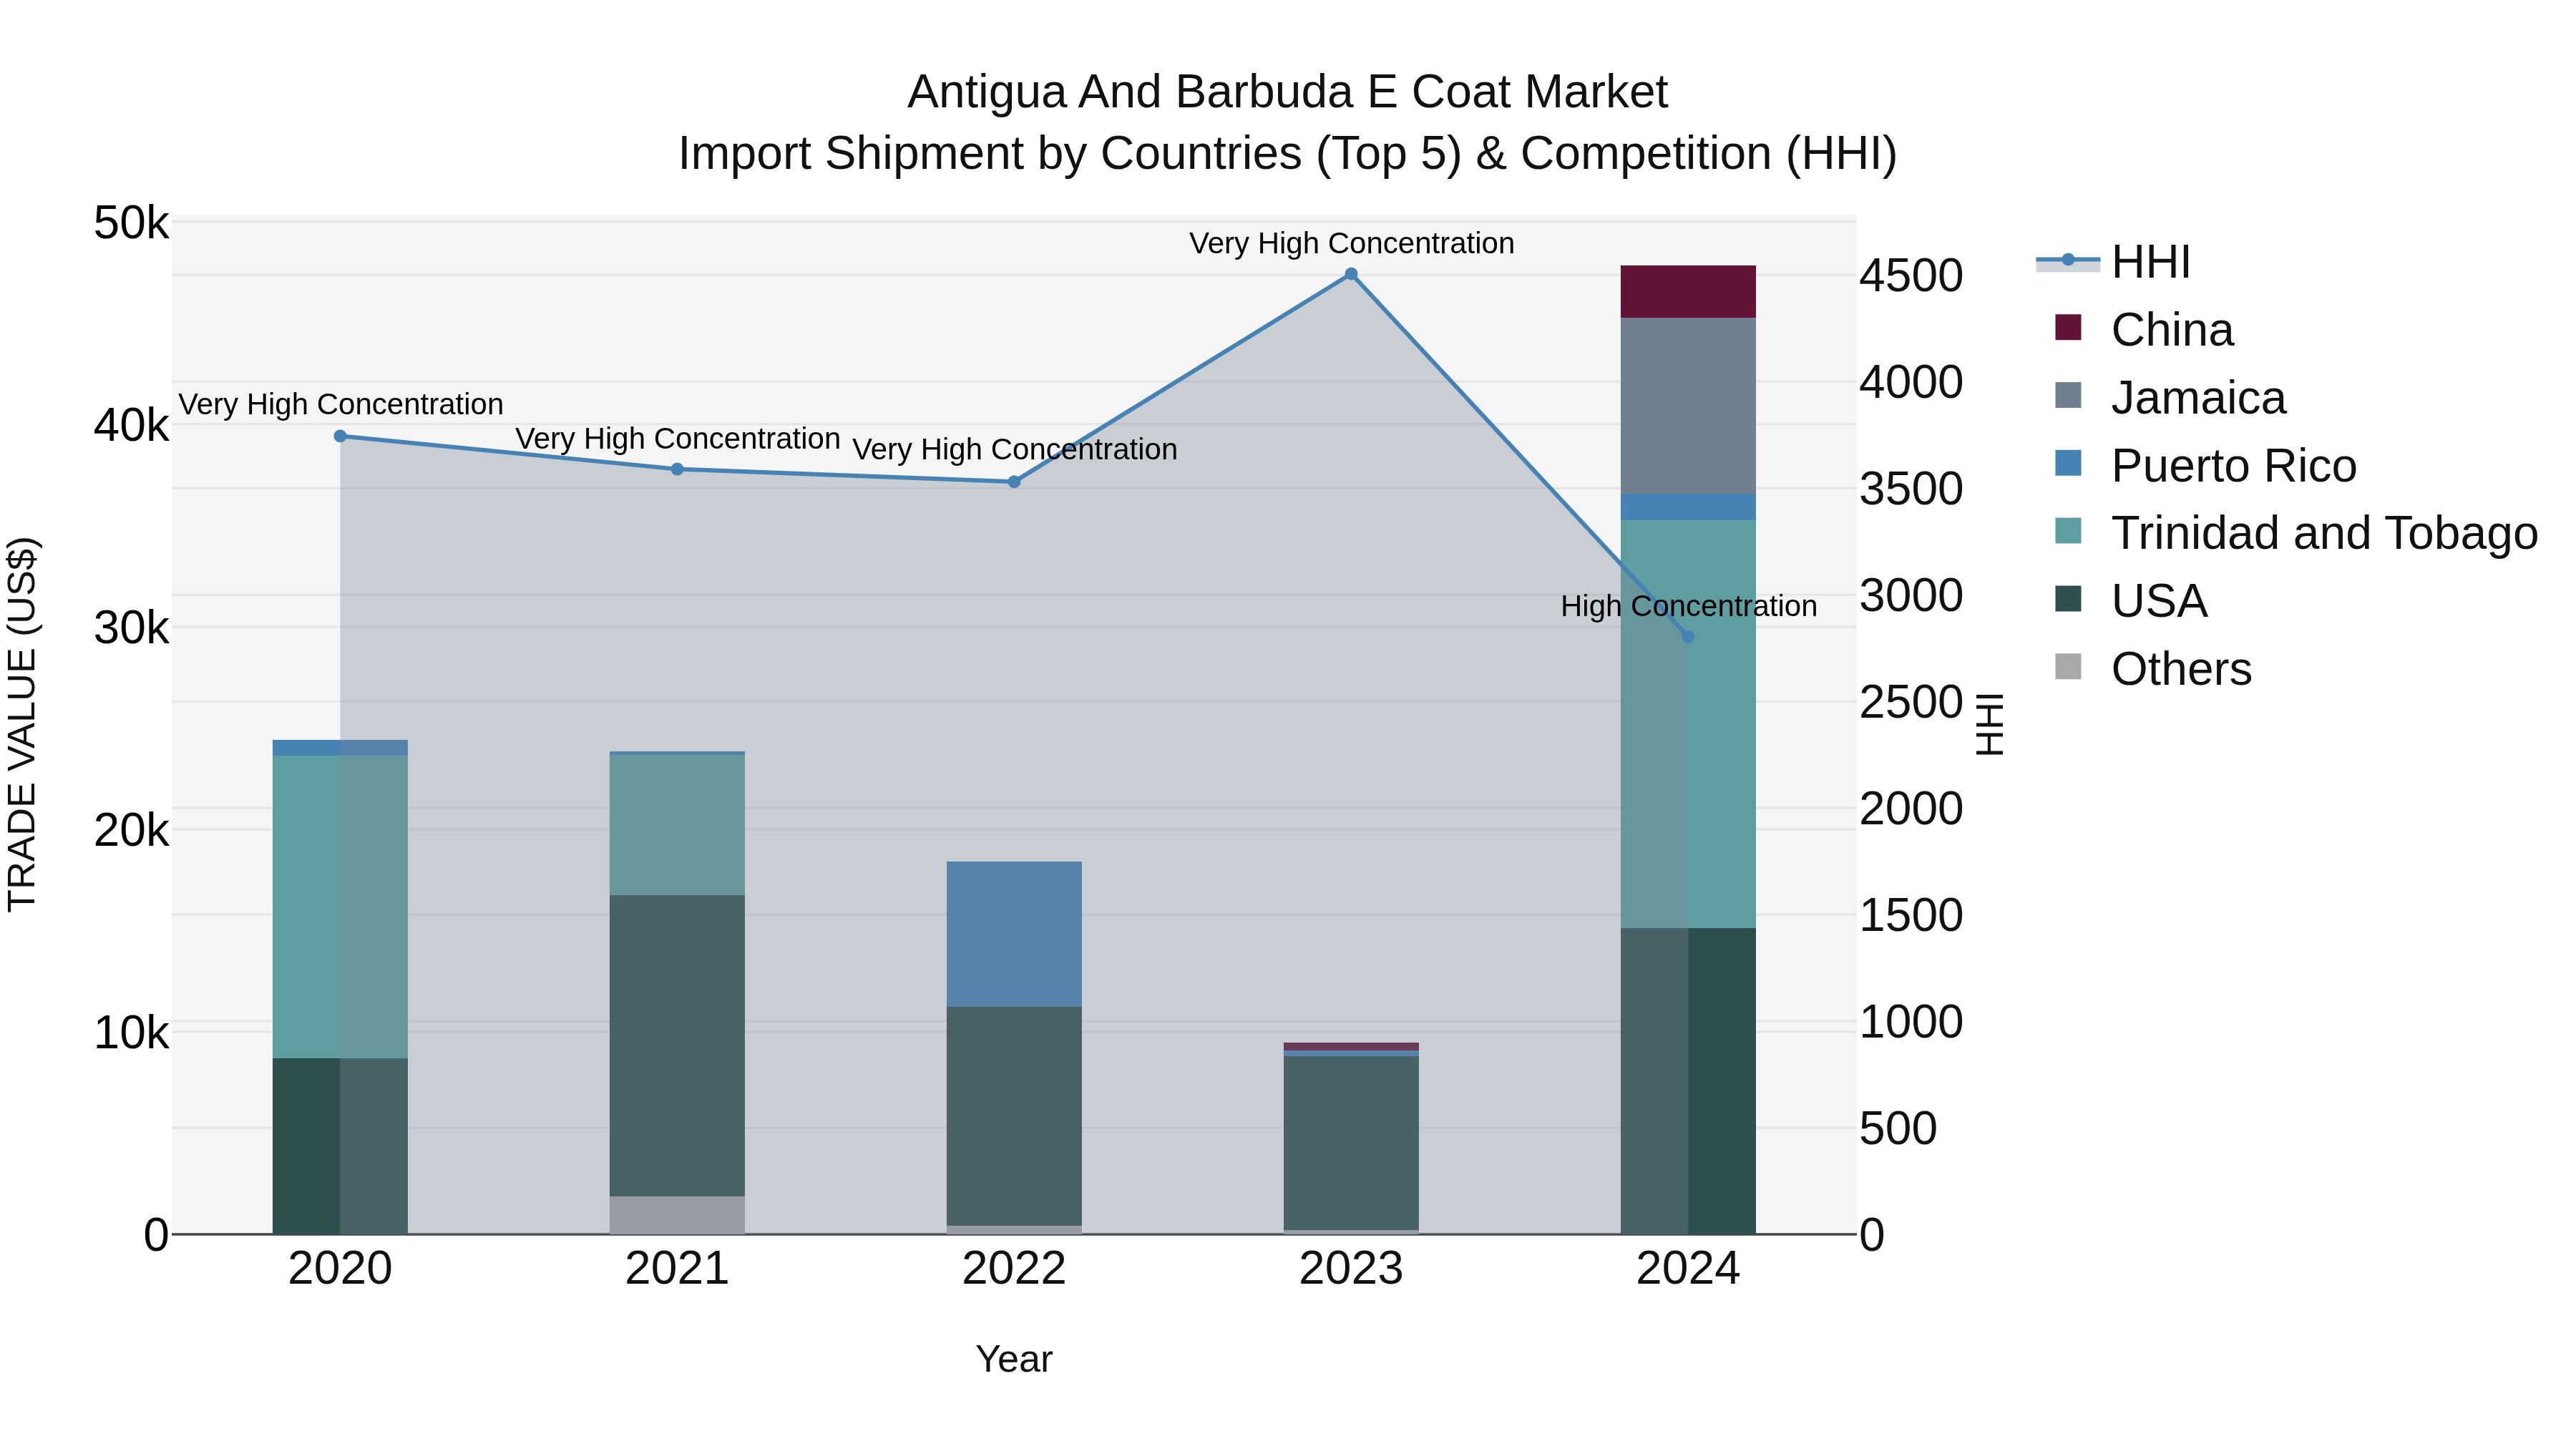Image resolution: width=2576 pixels, height=1449 pixels.
Task: Click the '50k' left axis tick label
Action: point(131,223)
